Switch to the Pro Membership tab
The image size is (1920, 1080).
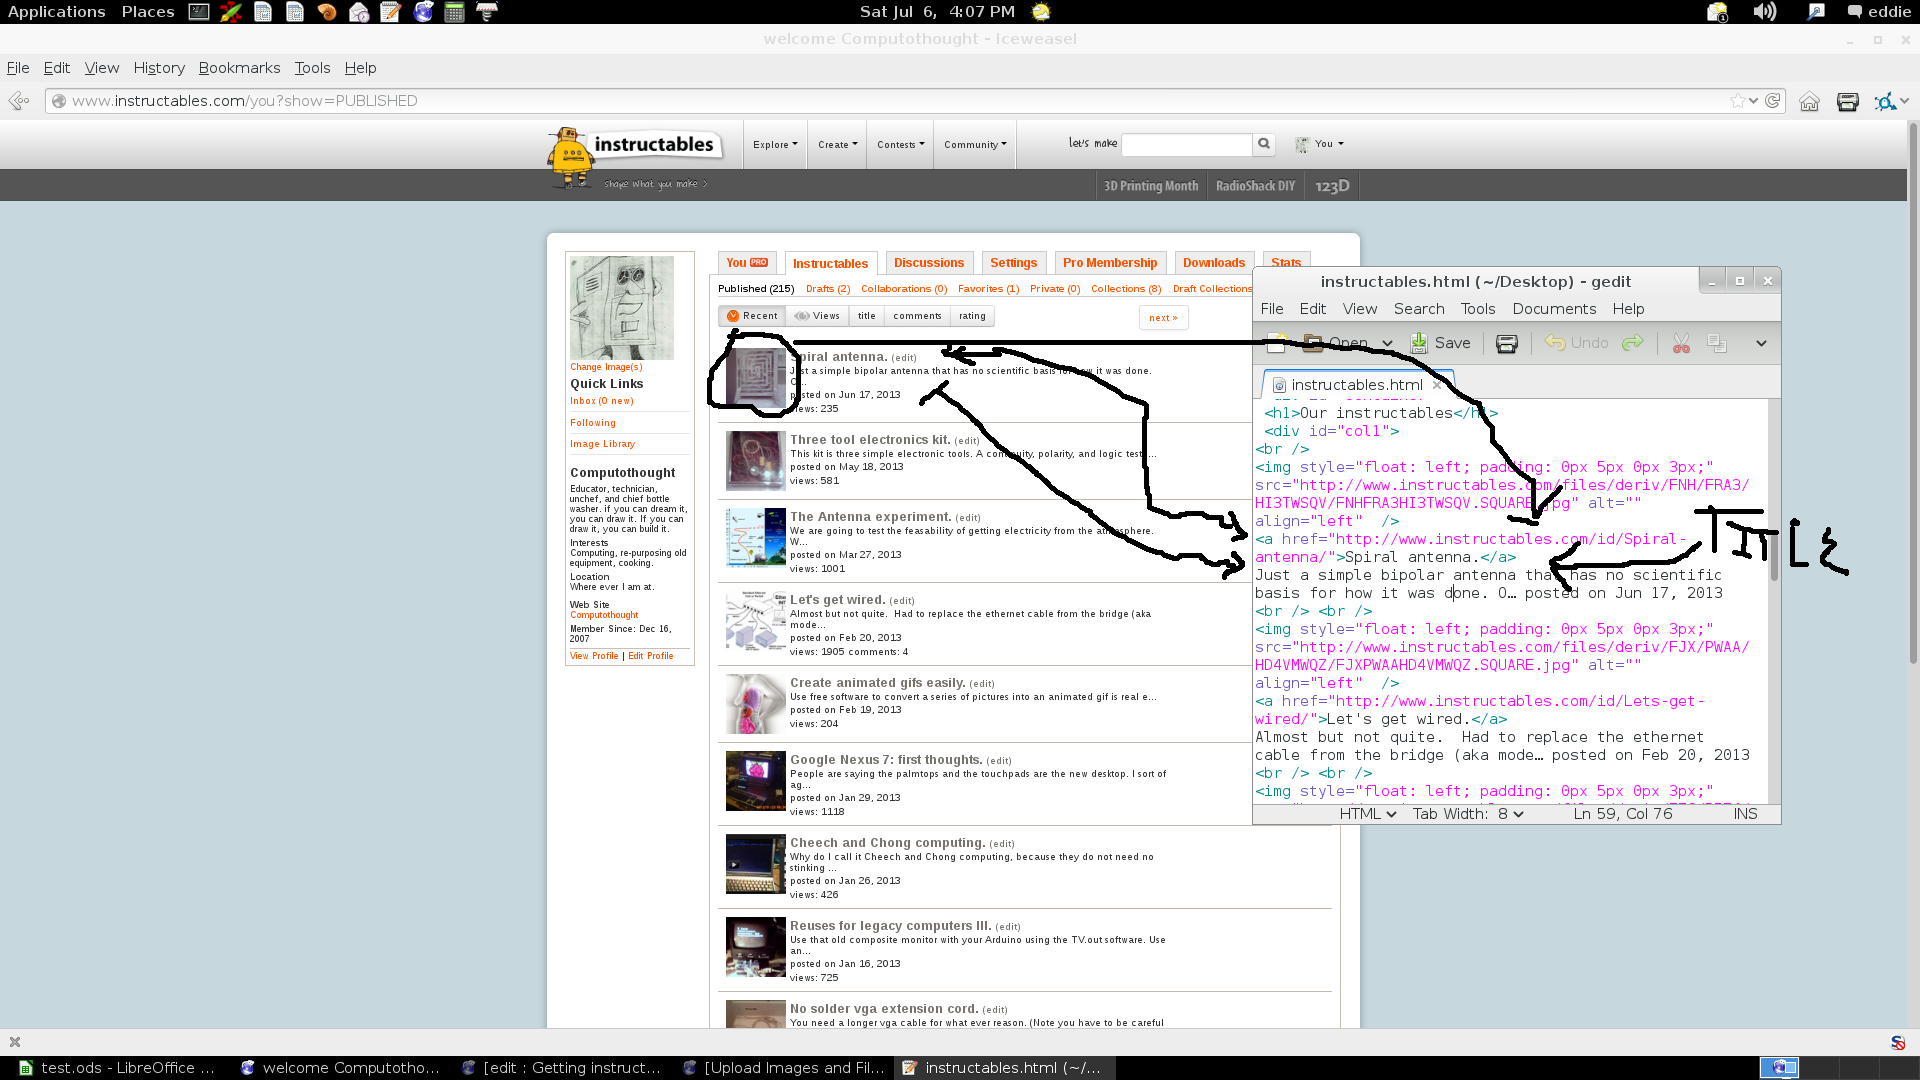(1110, 263)
